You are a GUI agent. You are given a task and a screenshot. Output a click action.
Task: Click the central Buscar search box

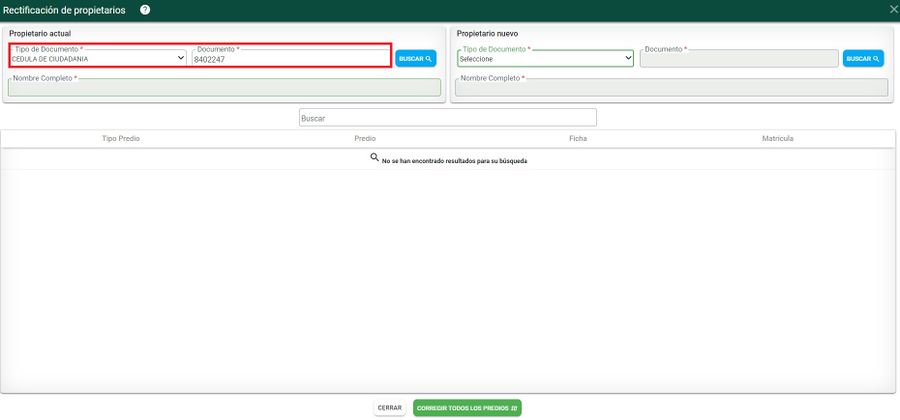tap(447, 118)
